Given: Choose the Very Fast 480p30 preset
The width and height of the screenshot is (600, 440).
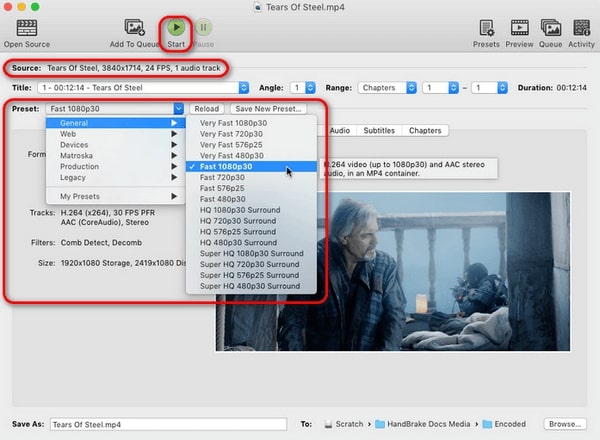Looking at the screenshot, I should point(251,155).
